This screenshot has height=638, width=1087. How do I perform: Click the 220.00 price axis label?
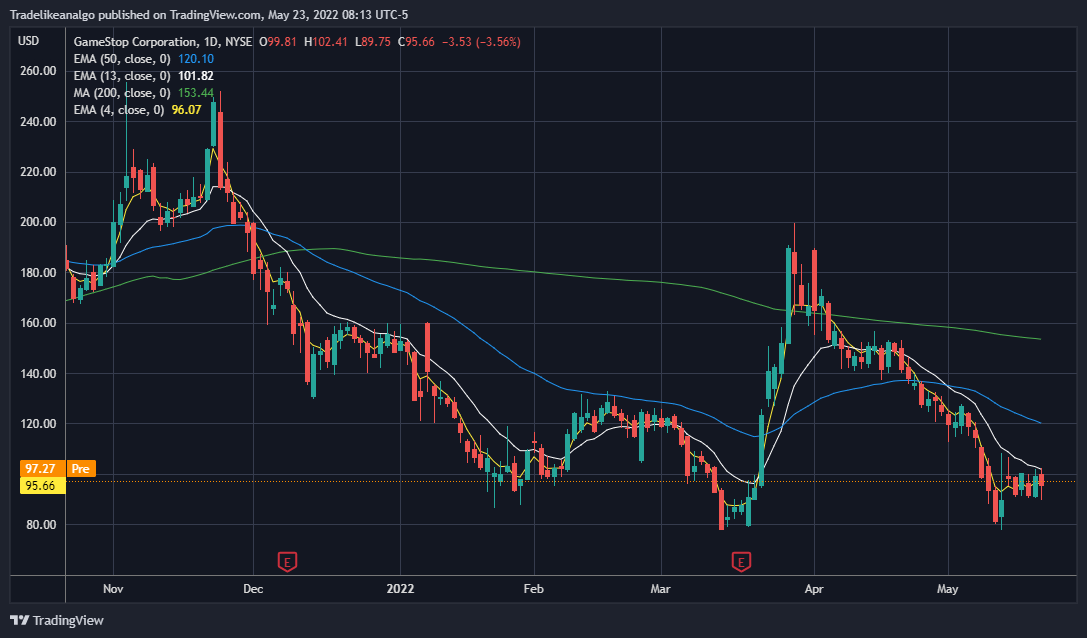pyautogui.click(x=40, y=172)
